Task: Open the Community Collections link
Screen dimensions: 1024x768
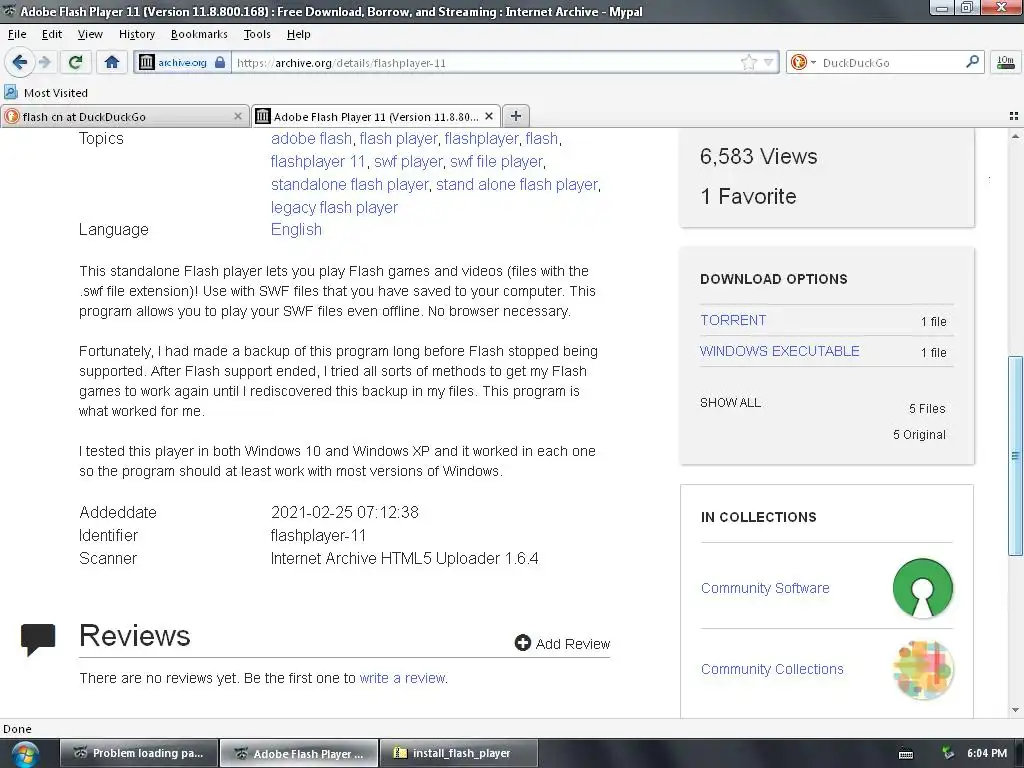Action: click(x=772, y=669)
